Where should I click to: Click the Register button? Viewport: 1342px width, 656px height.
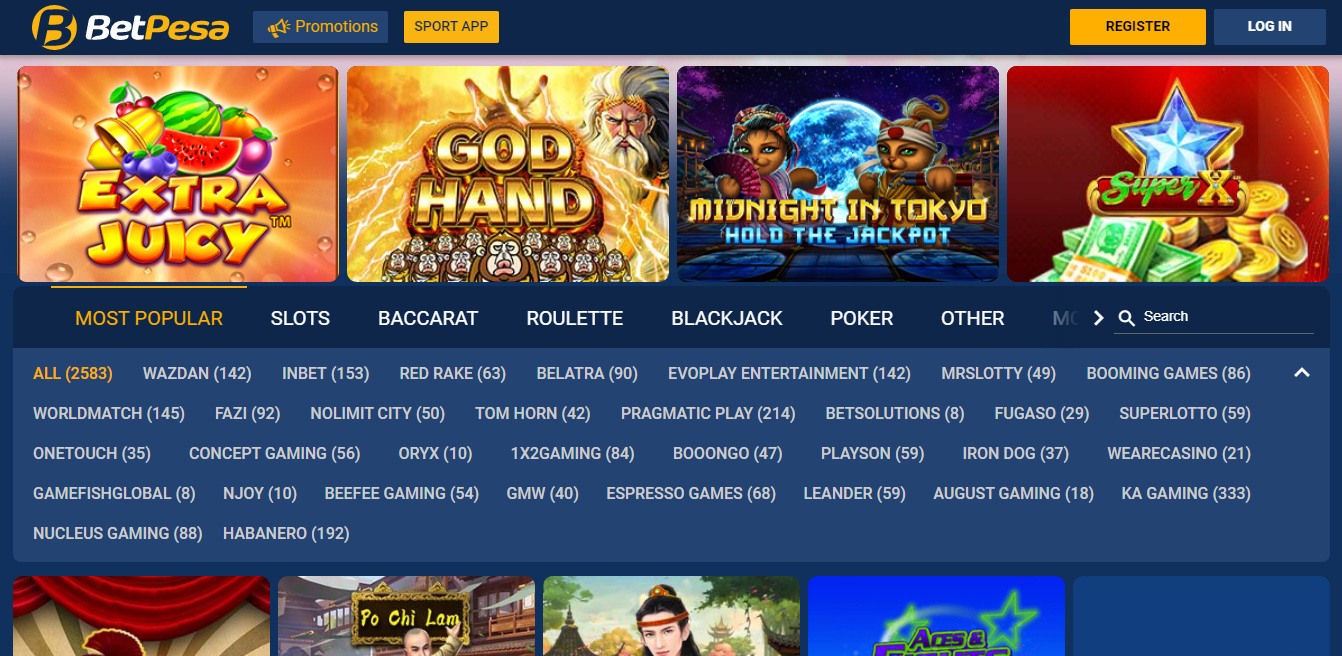[x=1138, y=27]
